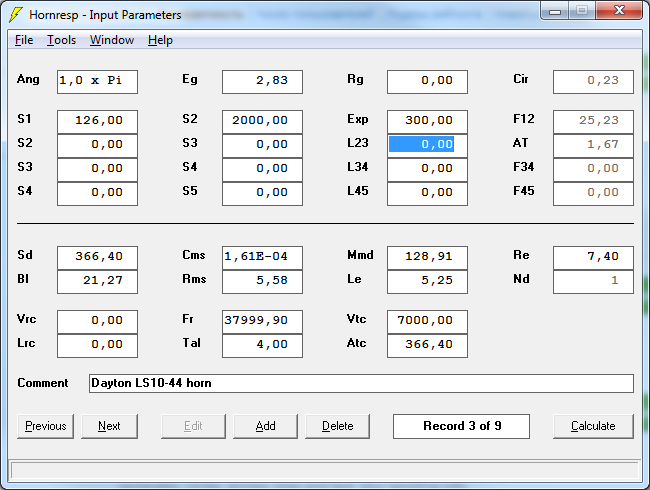Image resolution: width=650 pixels, height=490 pixels.
Task: Select the Tal field showing 4,00
Action: (262, 346)
